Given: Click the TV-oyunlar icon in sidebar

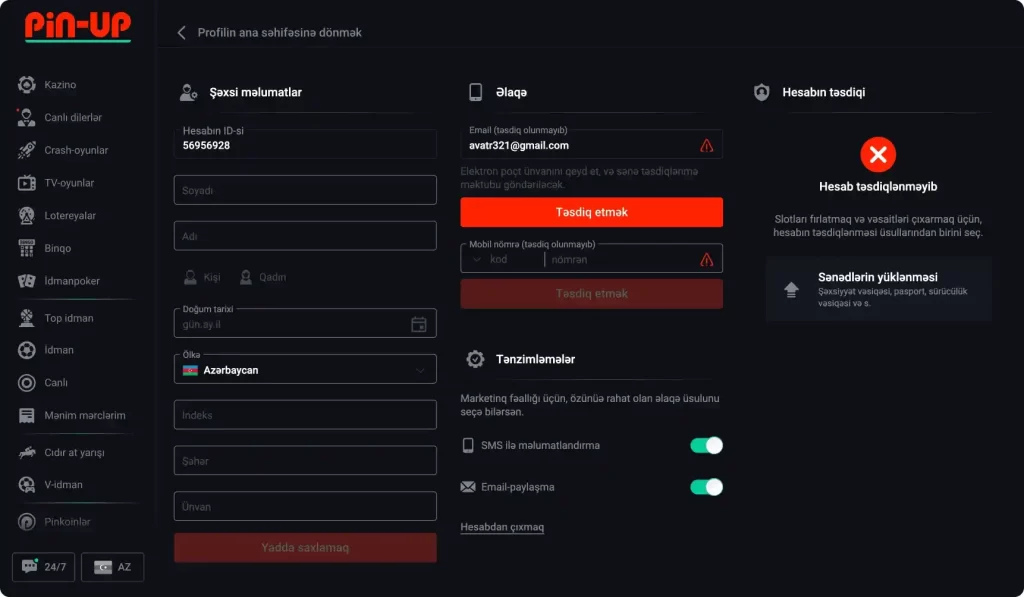Looking at the screenshot, I should 27,183.
